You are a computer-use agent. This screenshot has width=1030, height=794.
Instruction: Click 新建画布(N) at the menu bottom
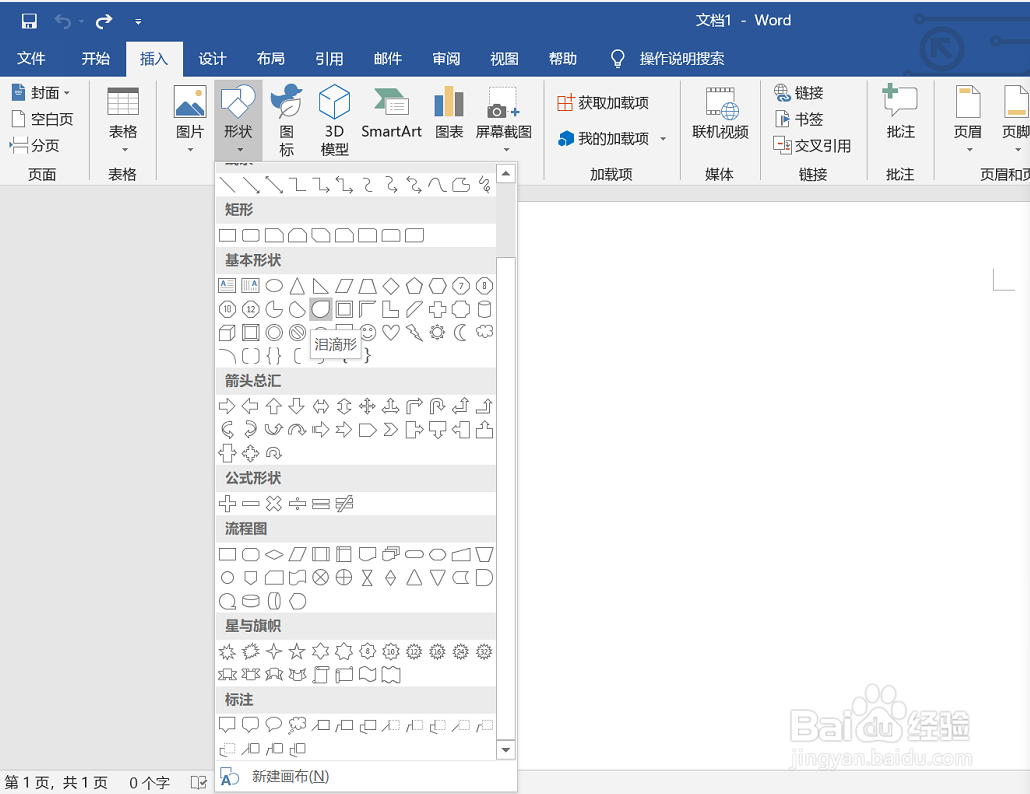[x=290, y=776]
